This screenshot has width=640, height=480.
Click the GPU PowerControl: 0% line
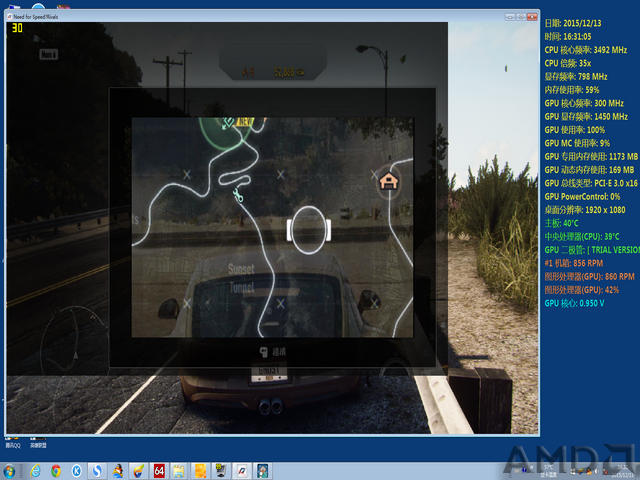582,197
